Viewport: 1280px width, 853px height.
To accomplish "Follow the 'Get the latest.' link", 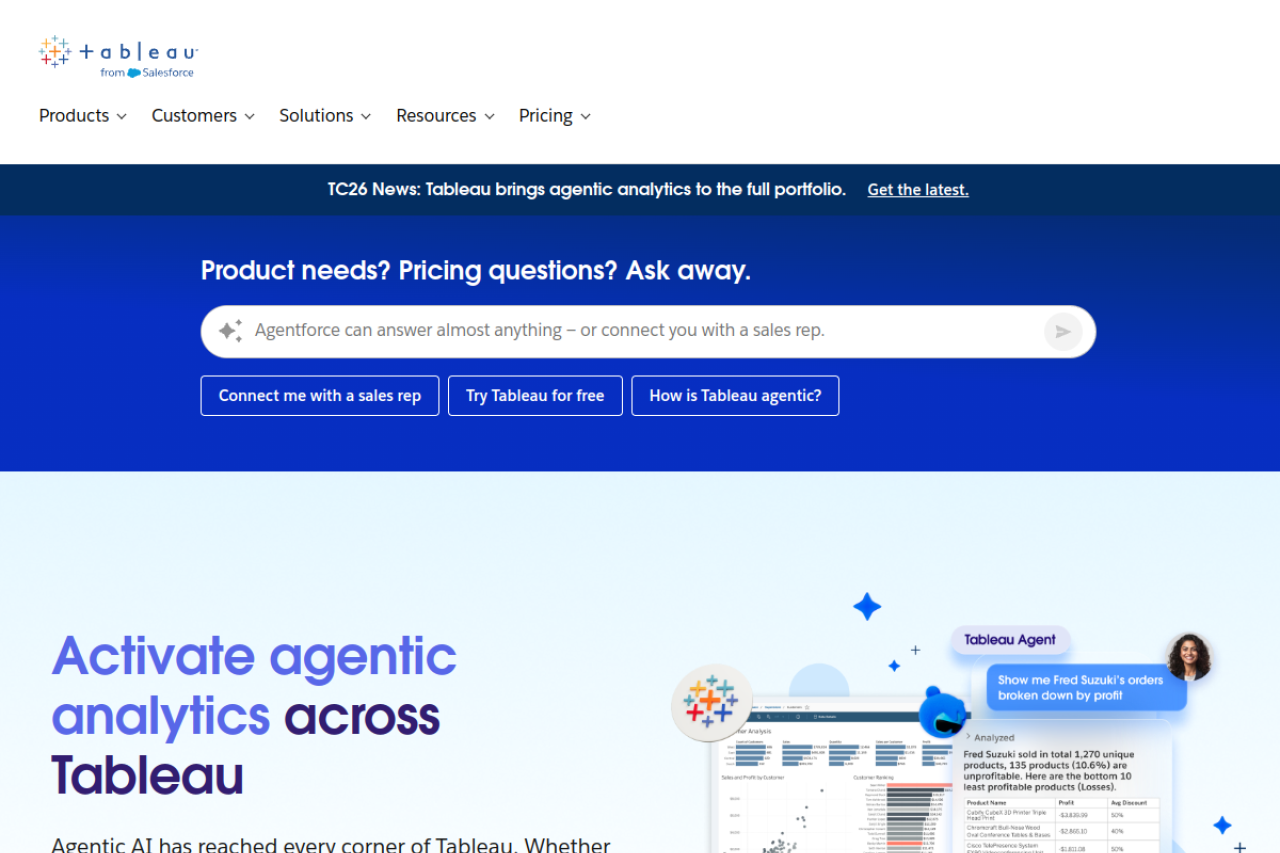I will coord(918,190).
